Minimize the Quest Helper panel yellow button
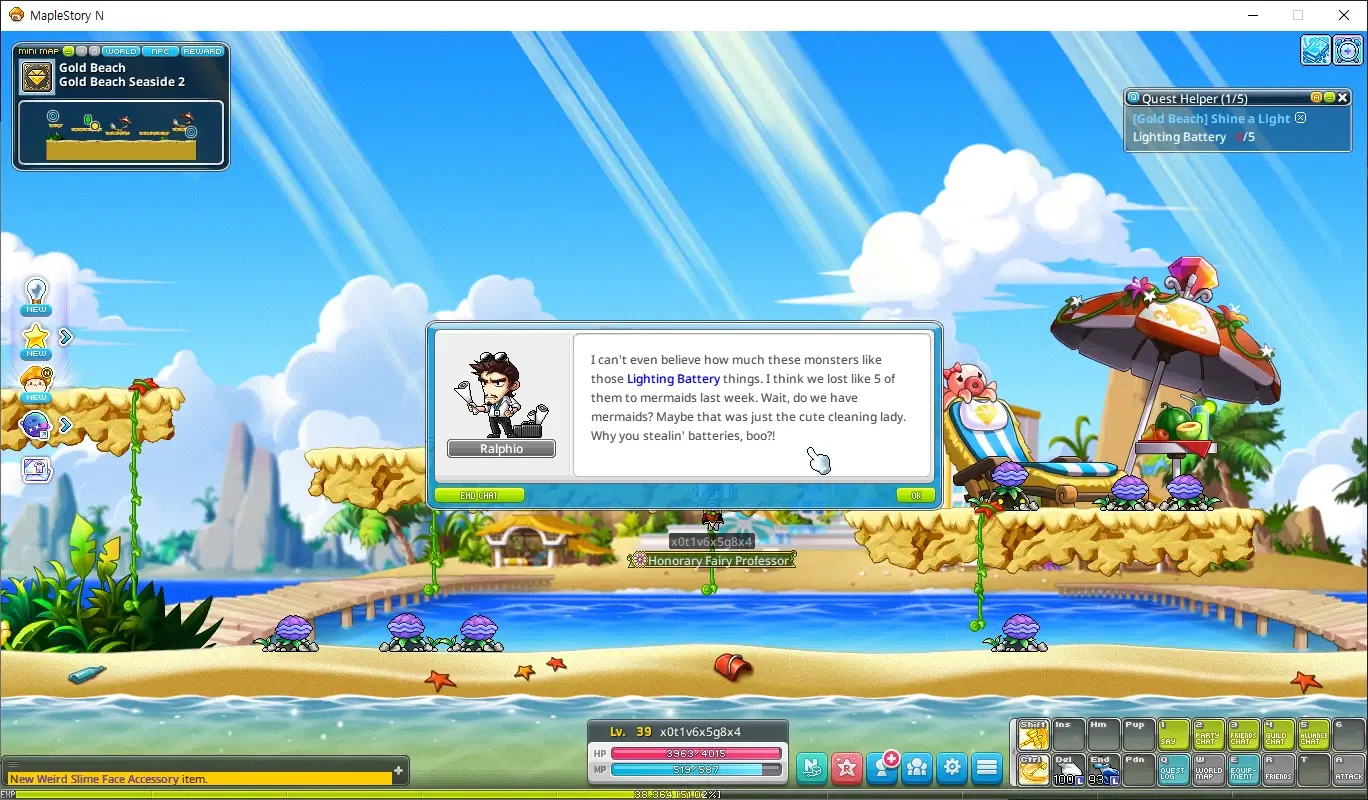This screenshot has height=800, width=1368. [1330, 98]
